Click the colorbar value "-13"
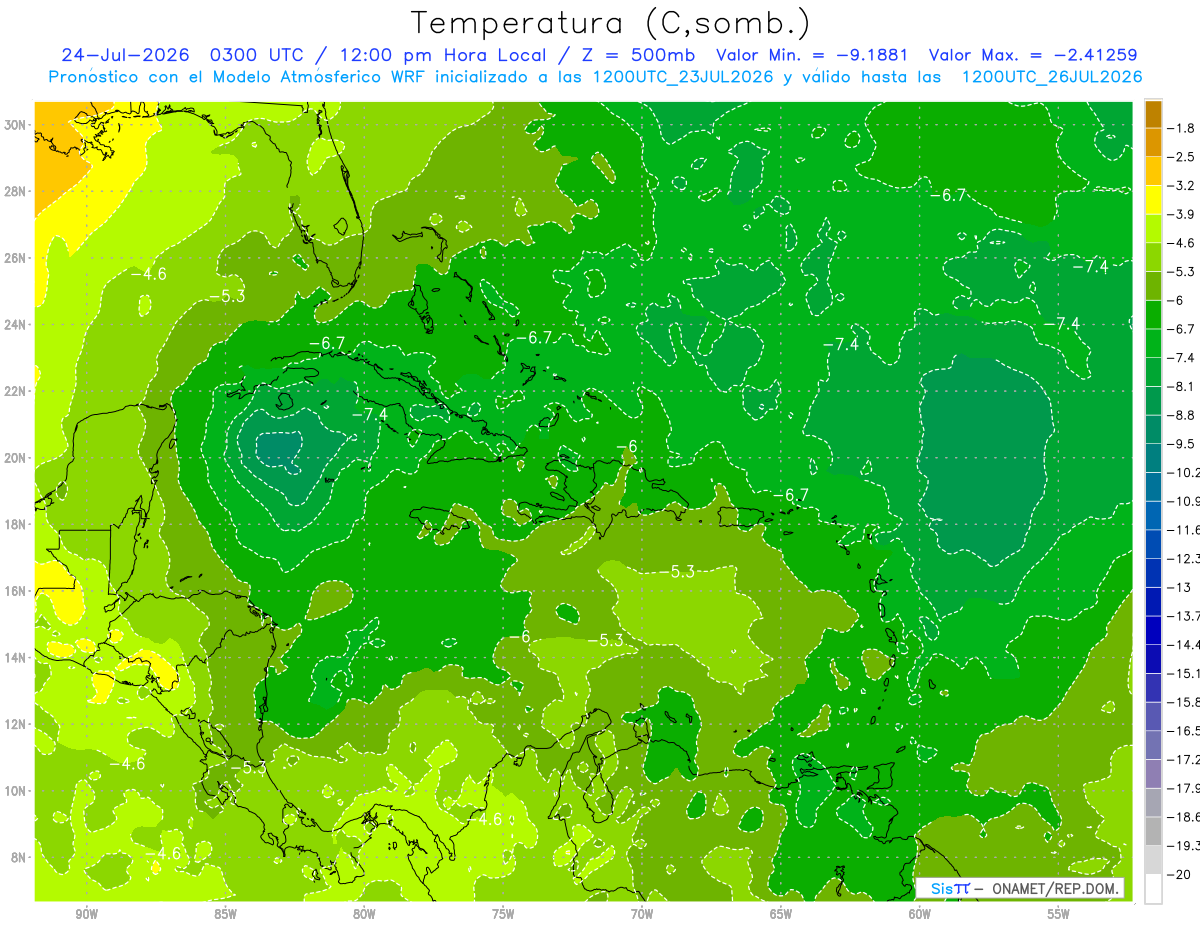Viewport: 1200px width, 927px height. [1178, 587]
